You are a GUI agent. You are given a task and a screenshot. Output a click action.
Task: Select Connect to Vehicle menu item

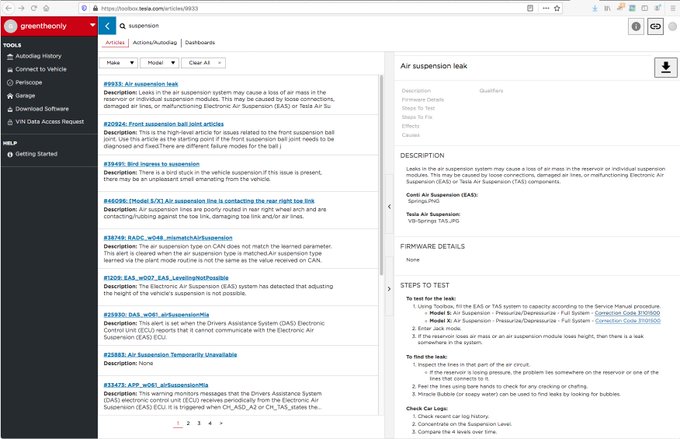pos(41,69)
